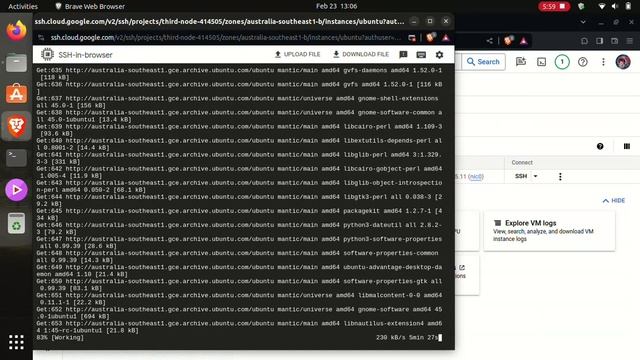Open the three-dot more actions for the VM row
This screenshot has height=360, width=640.
tap(560, 176)
